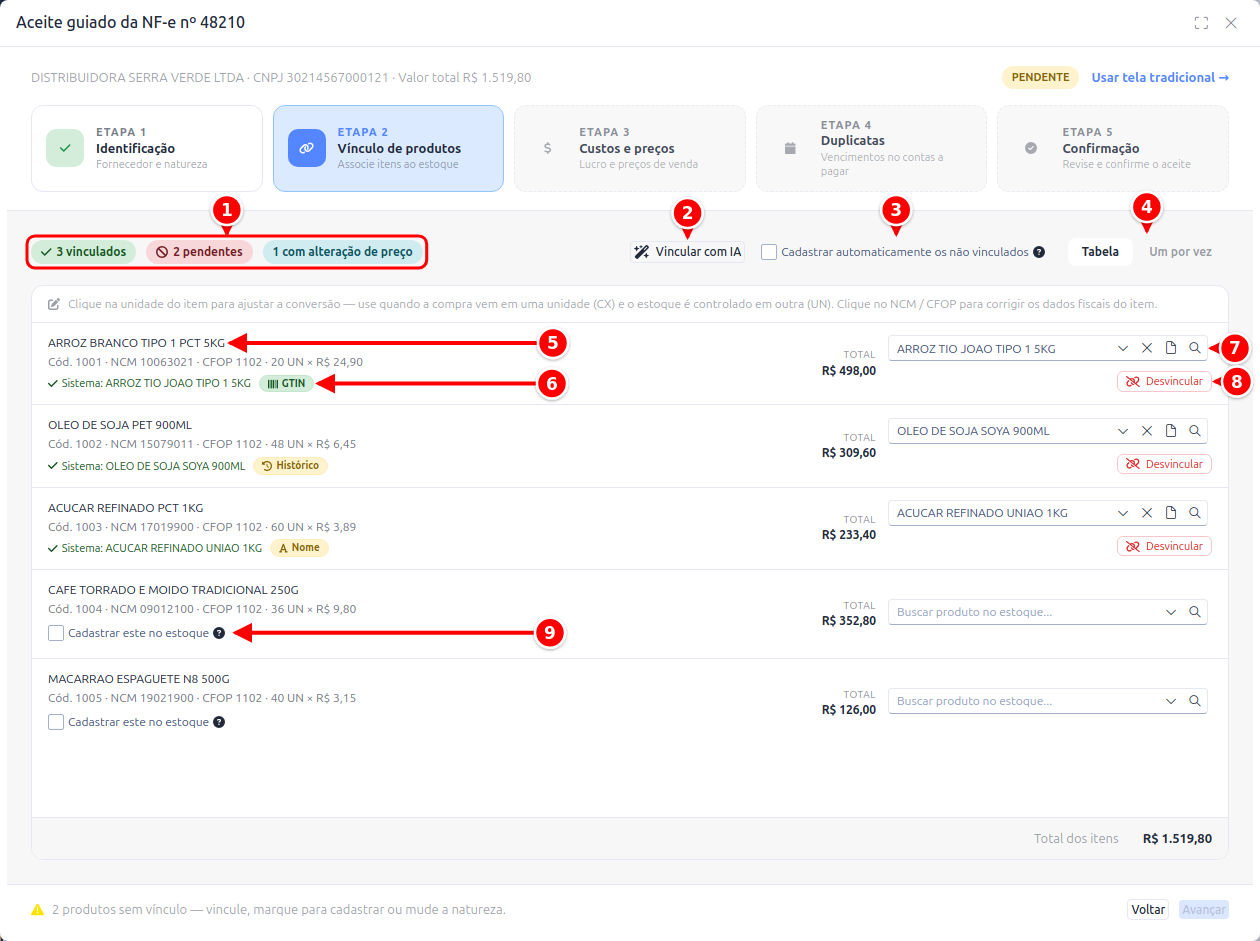Click the R$ 1.519,80 items total in table footer
1260x941 pixels.
pyautogui.click(x=1177, y=839)
